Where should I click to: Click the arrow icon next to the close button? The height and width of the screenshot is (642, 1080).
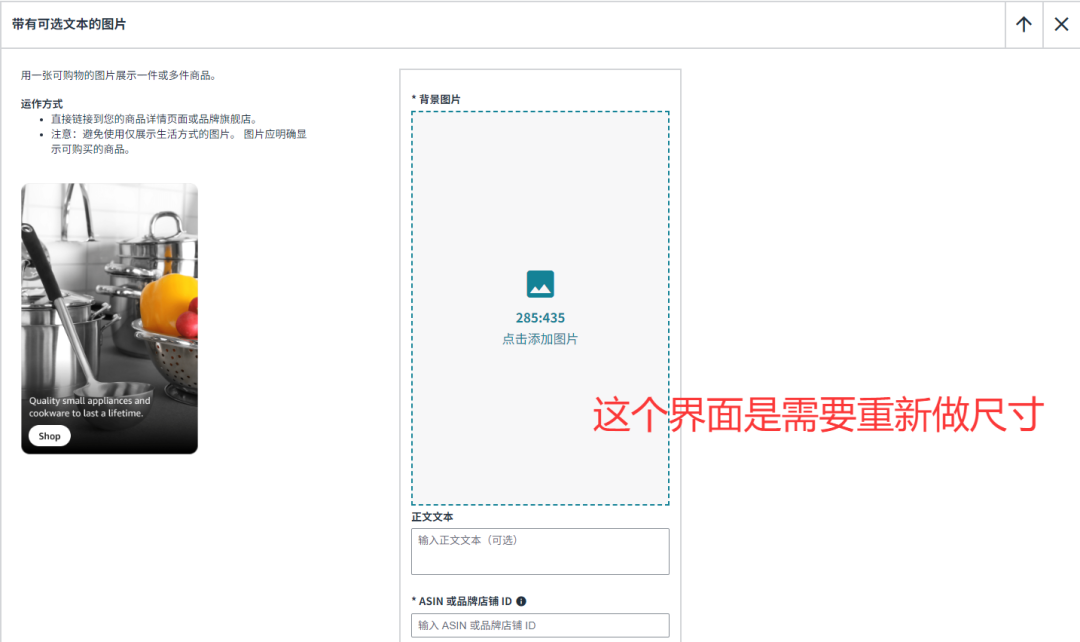pyautogui.click(x=1023, y=24)
